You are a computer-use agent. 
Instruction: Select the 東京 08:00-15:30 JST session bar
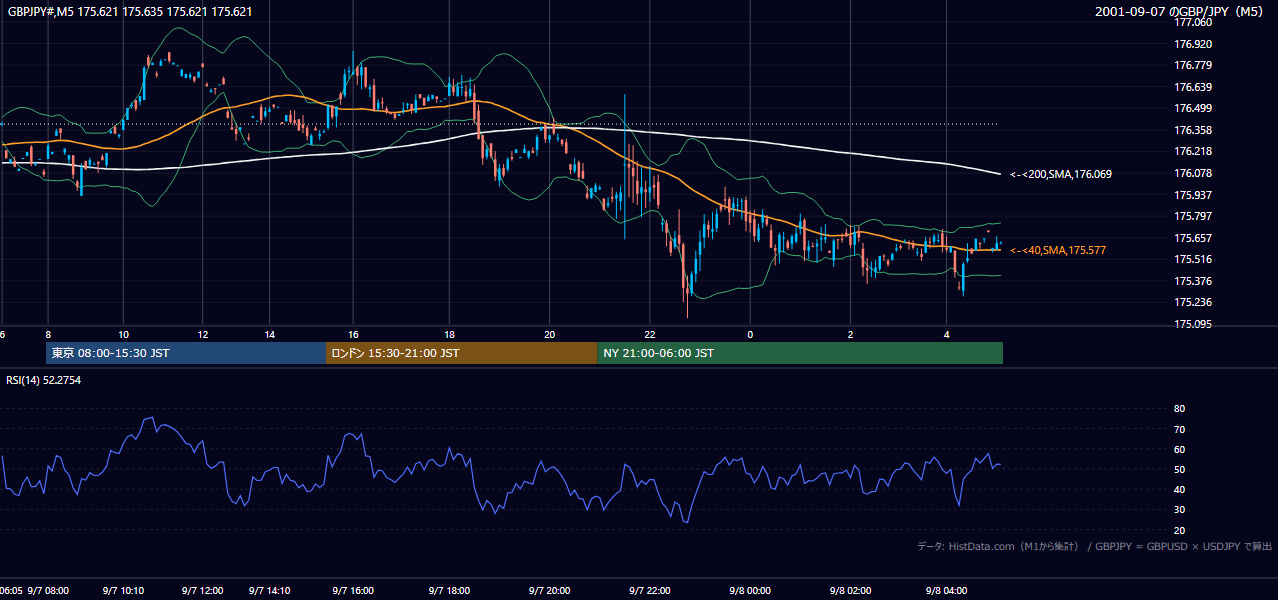pyautogui.click(x=186, y=353)
